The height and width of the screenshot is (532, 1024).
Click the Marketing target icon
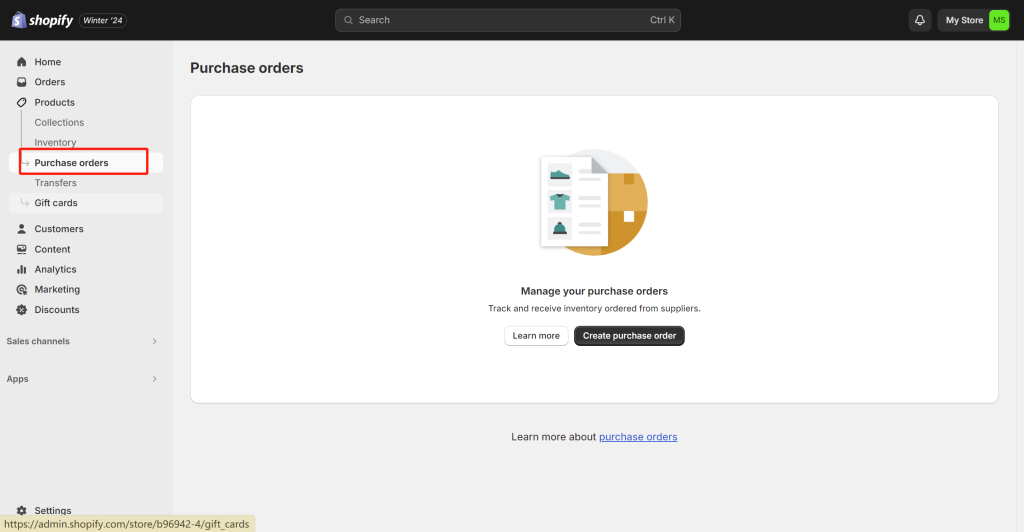(22, 289)
